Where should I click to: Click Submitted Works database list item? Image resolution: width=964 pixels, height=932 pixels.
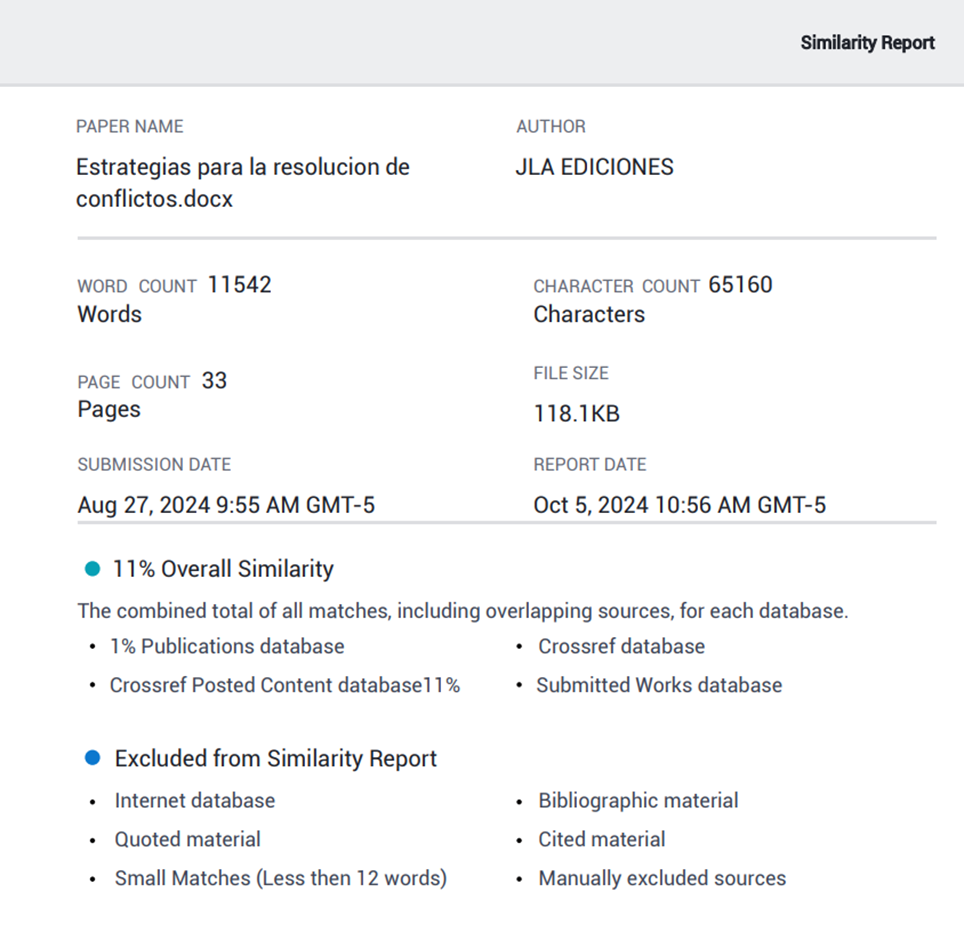coord(659,685)
